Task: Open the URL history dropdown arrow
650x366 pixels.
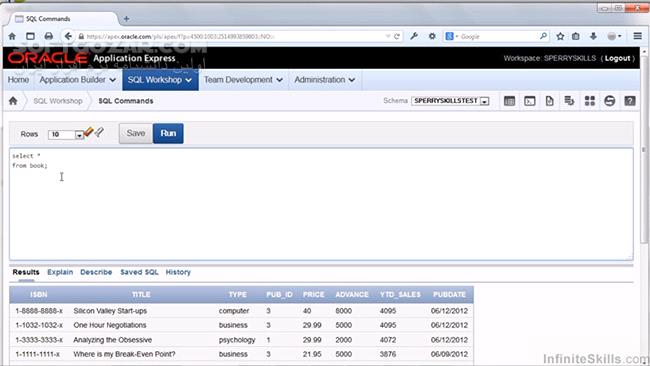Action: pos(388,36)
